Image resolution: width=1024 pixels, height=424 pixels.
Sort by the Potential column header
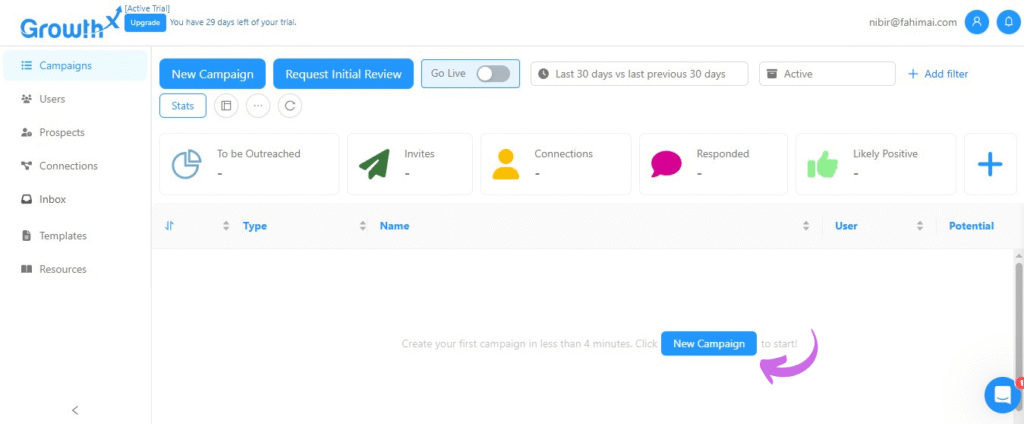click(x=971, y=226)
